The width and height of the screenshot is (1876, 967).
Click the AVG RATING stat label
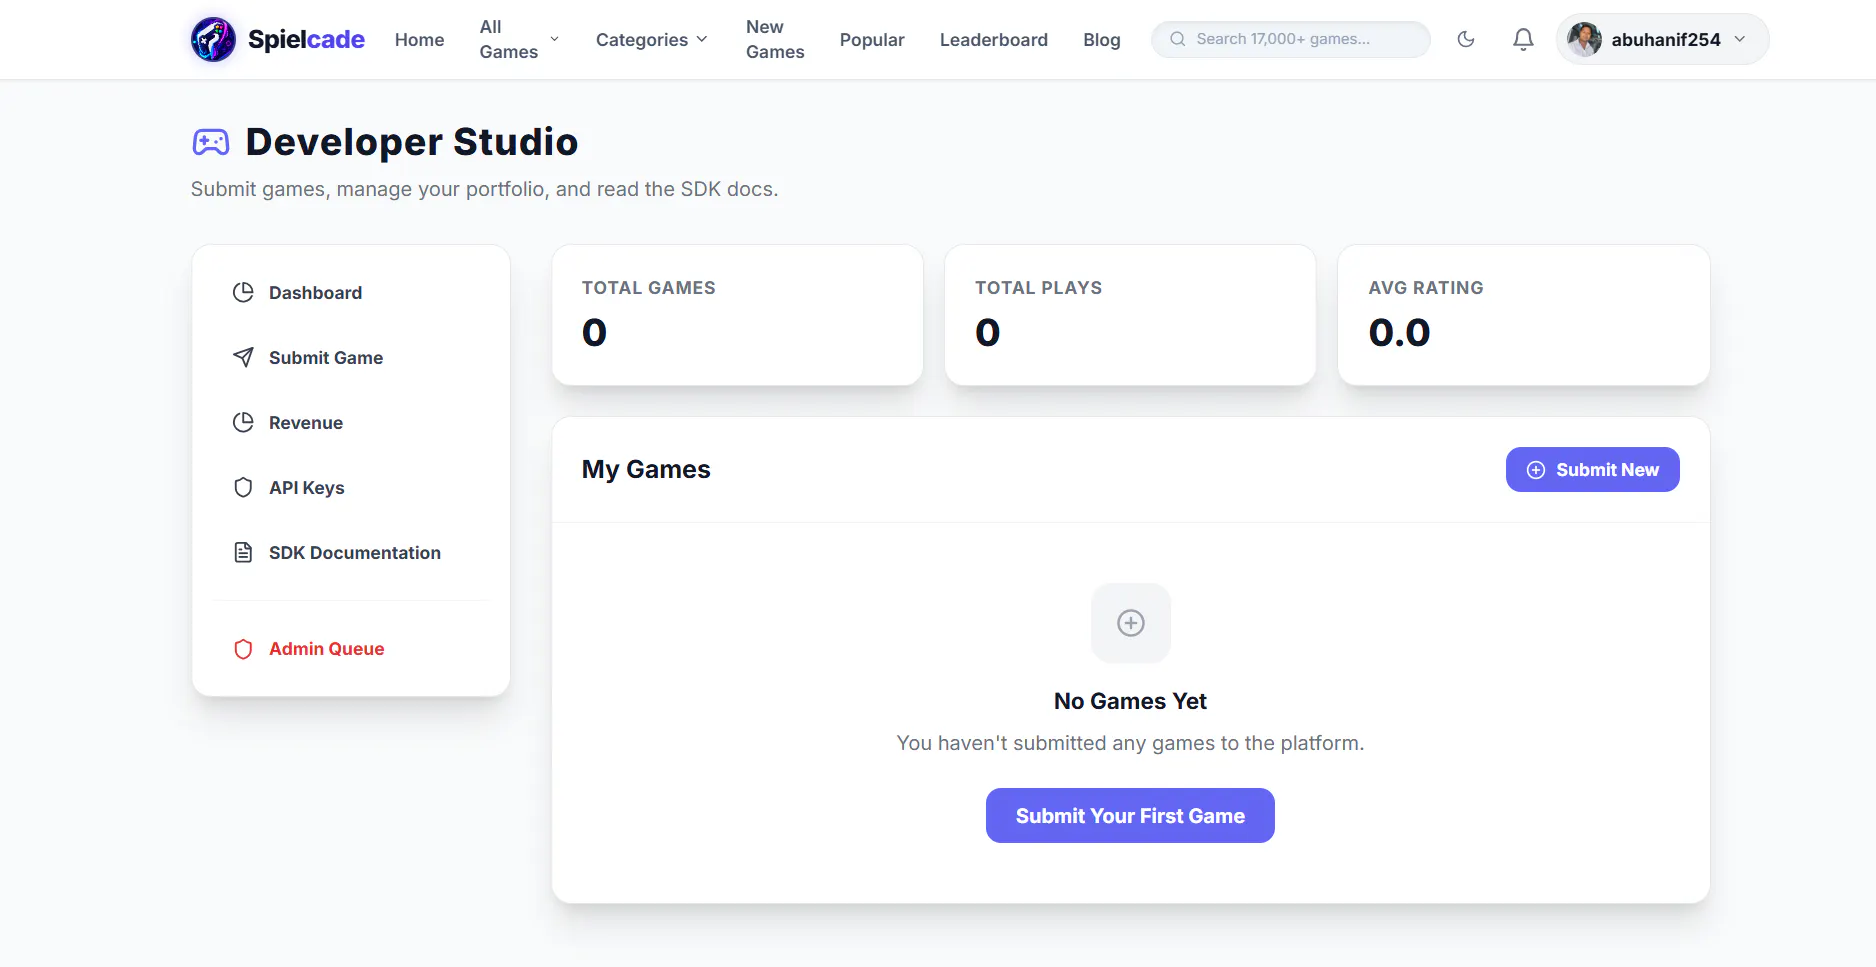tap(1426, 288)
